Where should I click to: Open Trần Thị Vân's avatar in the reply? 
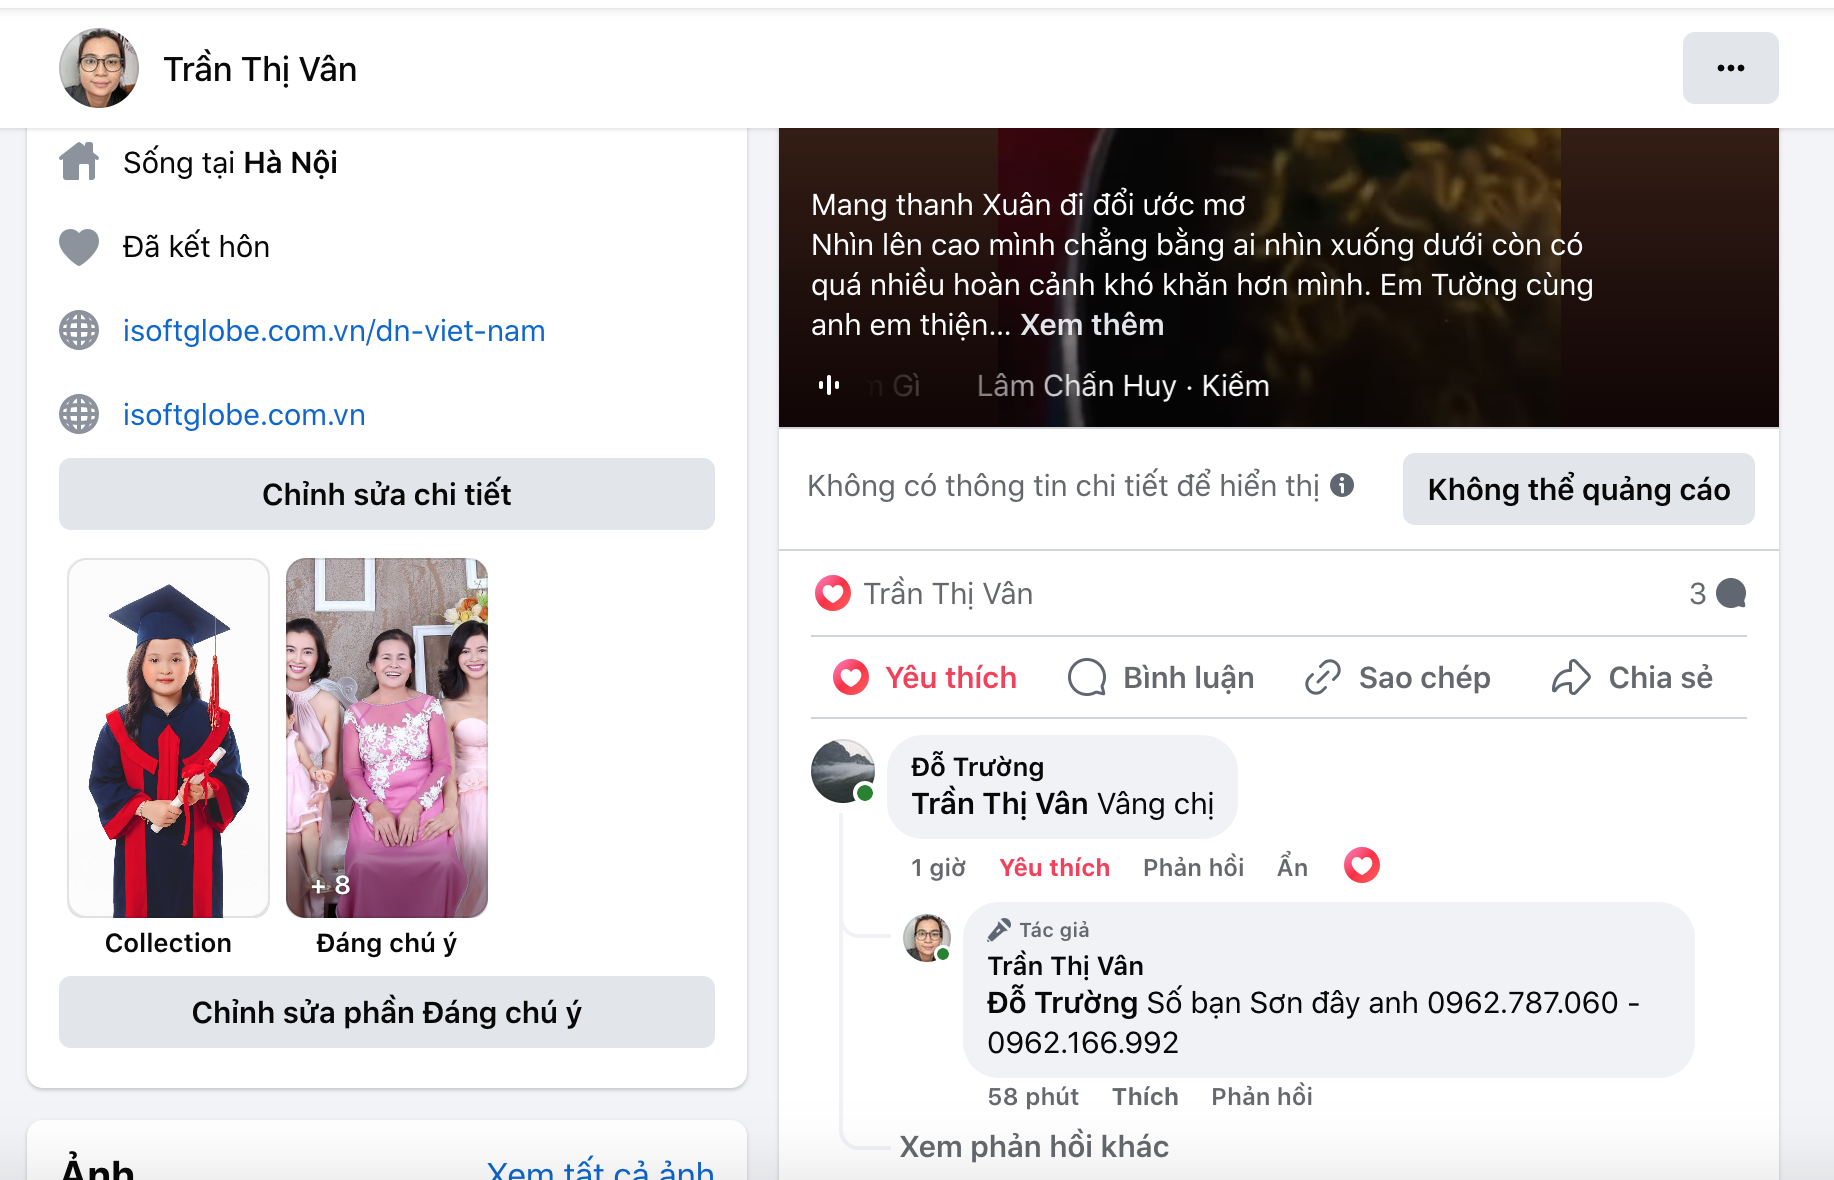pos(927,937)
